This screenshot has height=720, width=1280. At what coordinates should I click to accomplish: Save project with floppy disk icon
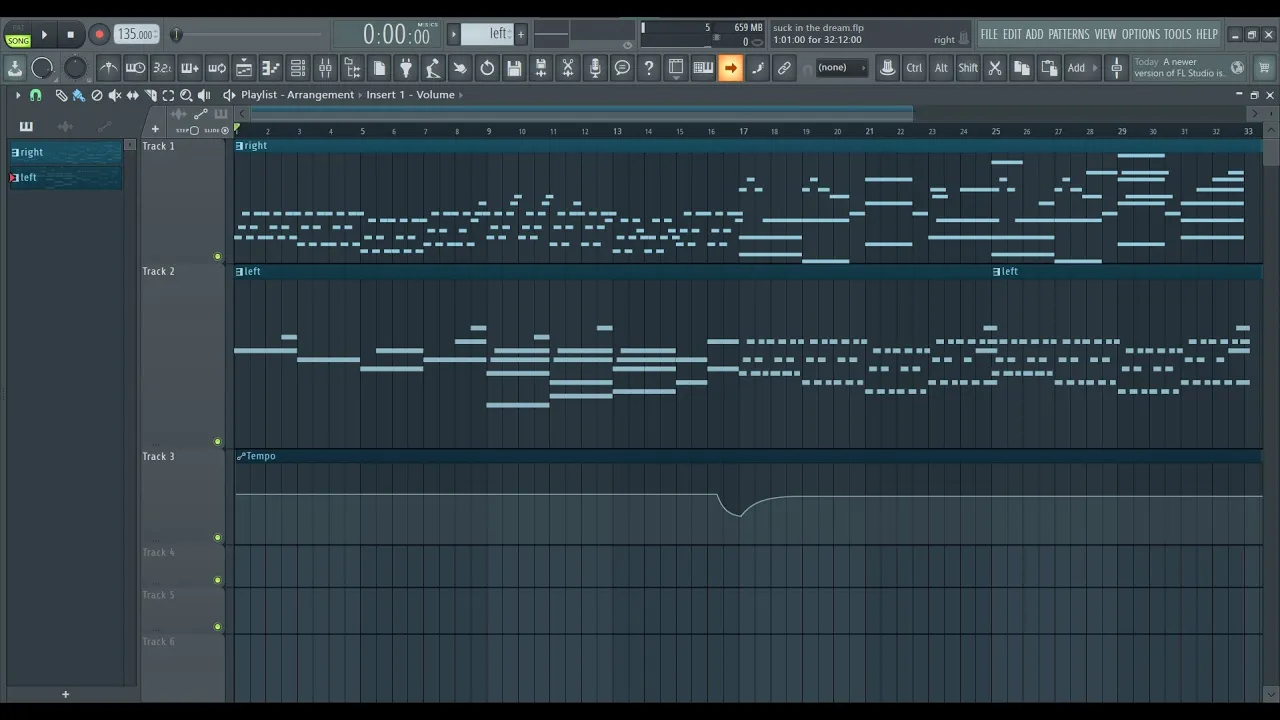(514, 68)
